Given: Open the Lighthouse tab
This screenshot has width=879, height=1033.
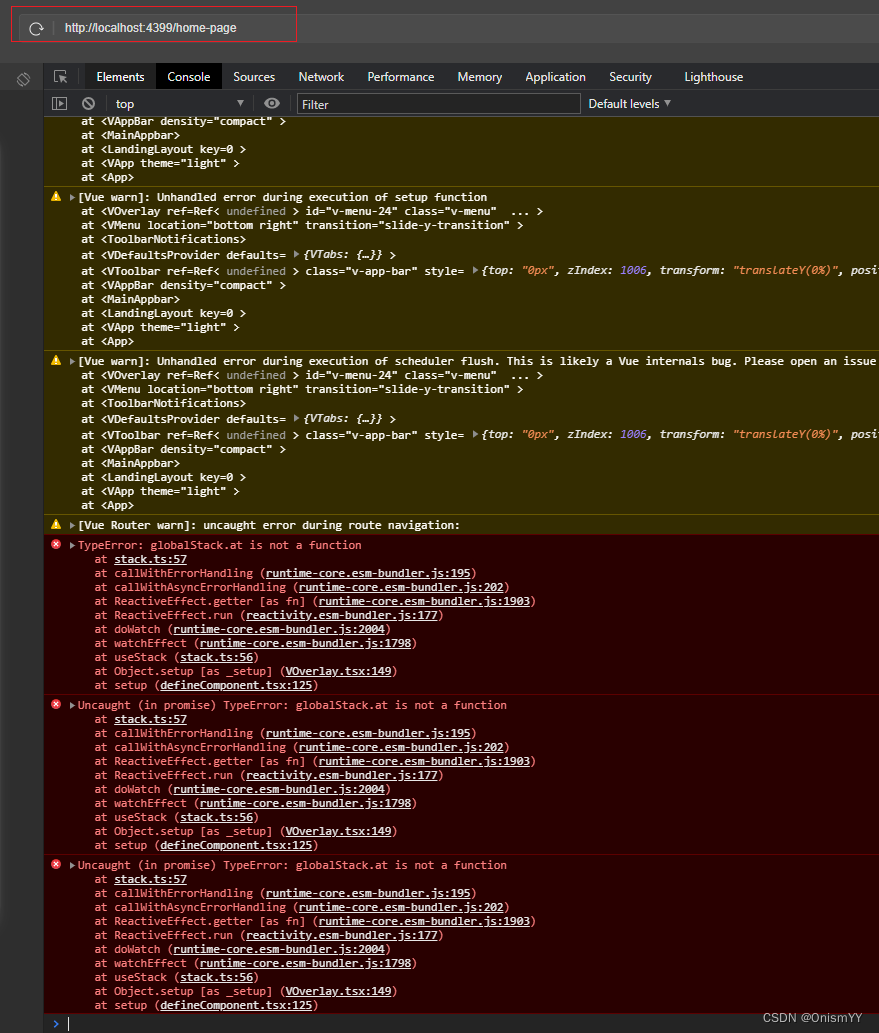Looking at the screenshot, I should tap(714, 77).
